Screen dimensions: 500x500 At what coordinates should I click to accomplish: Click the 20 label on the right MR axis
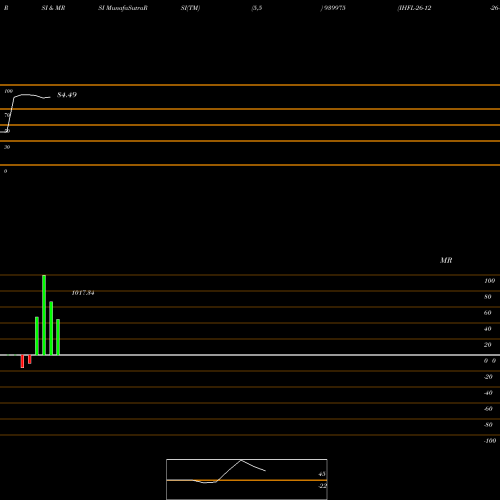(488, 345)
